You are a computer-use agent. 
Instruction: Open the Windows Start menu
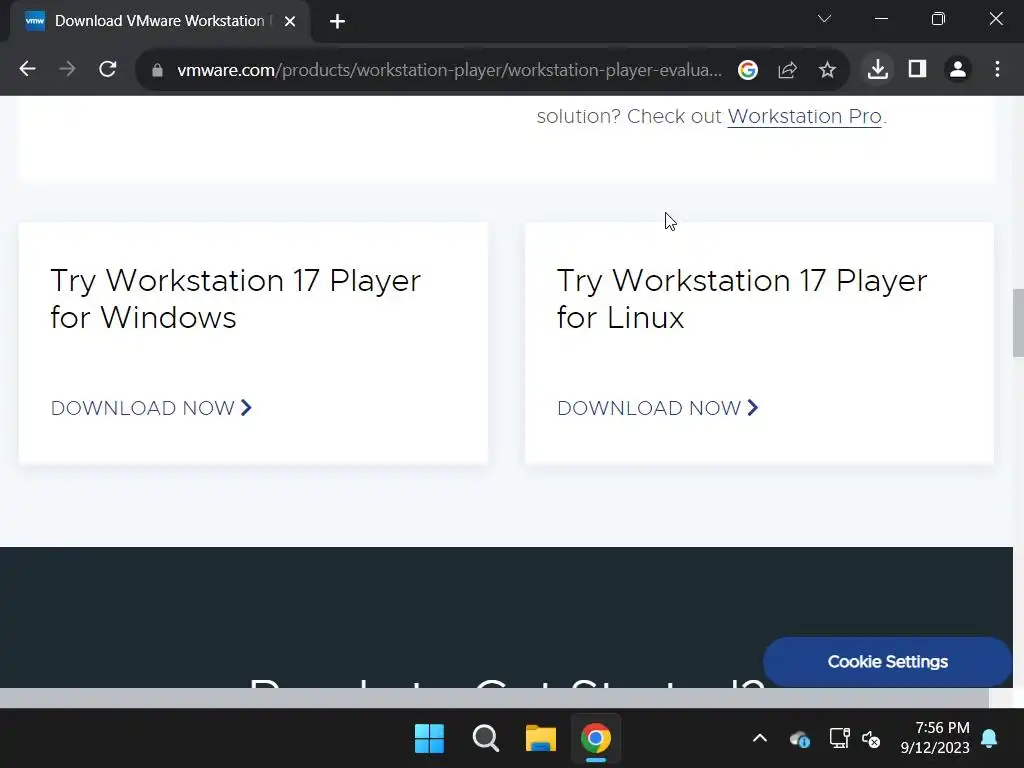click(x=429, y=739)
